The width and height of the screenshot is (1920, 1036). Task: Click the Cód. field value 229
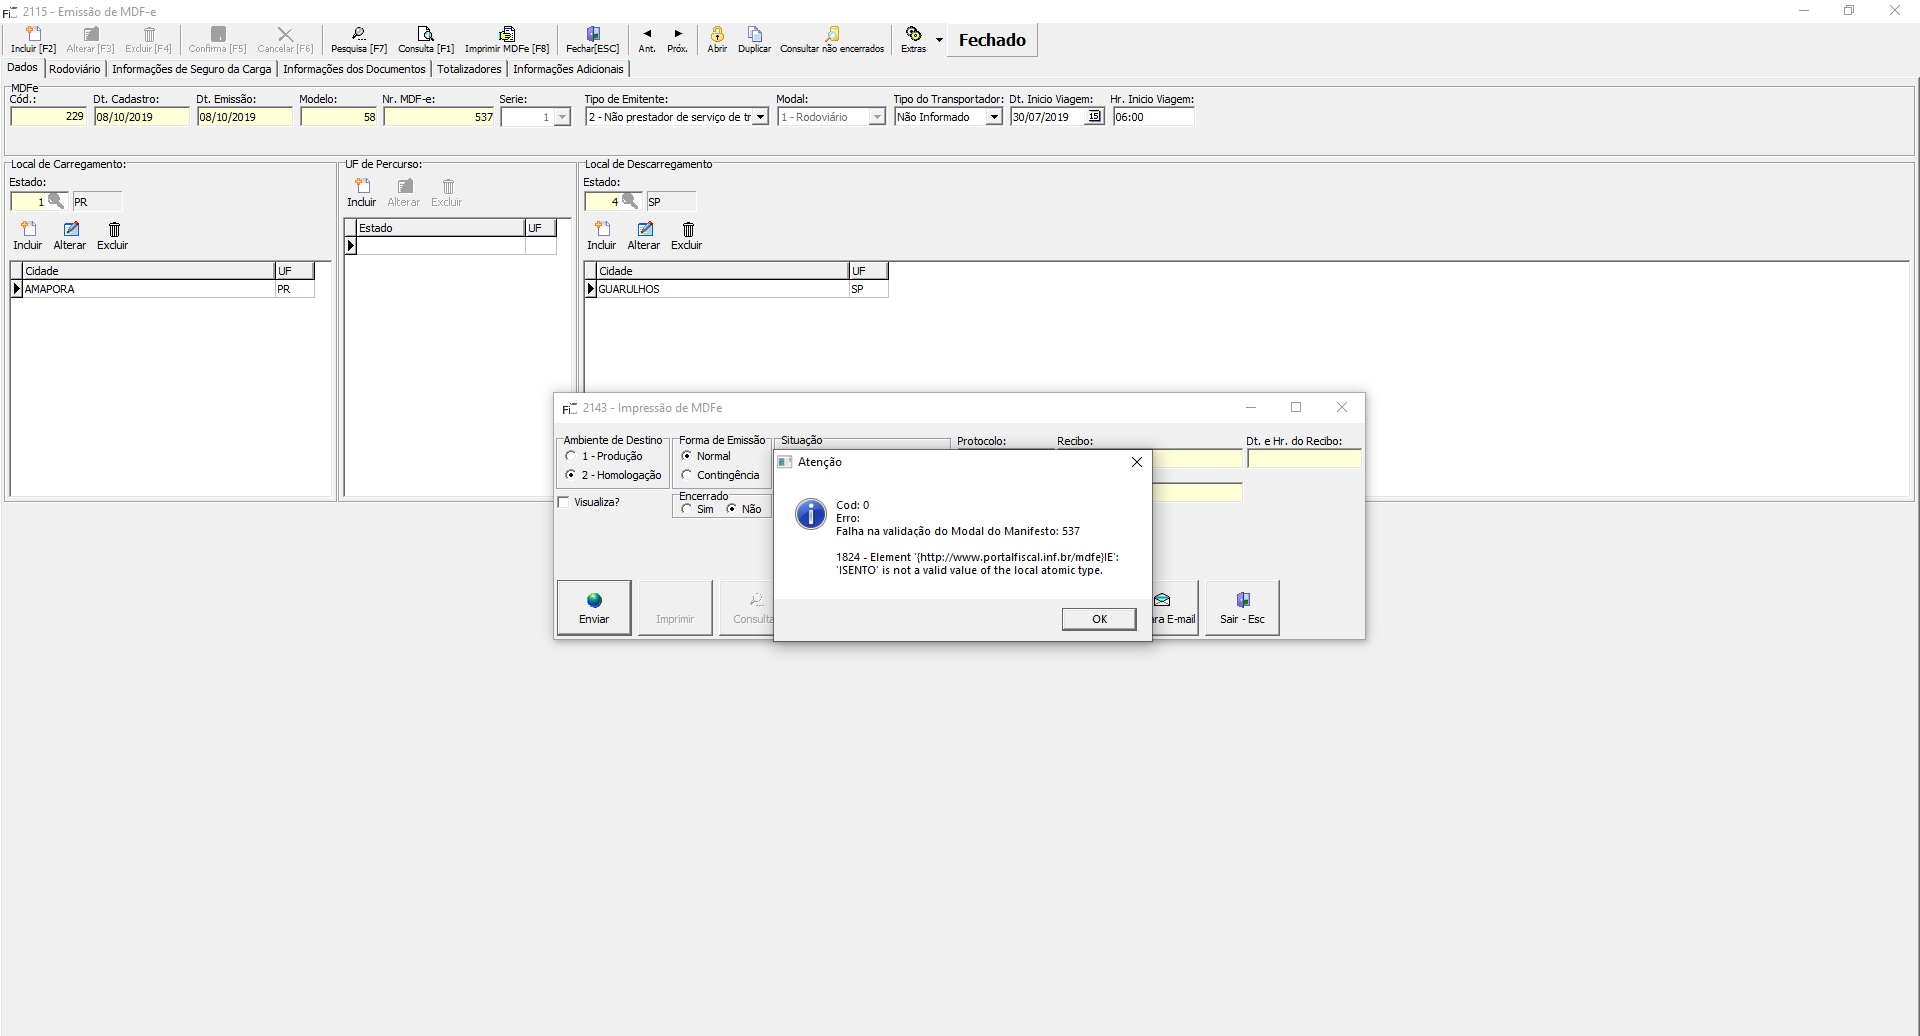[x=48, y=117]
